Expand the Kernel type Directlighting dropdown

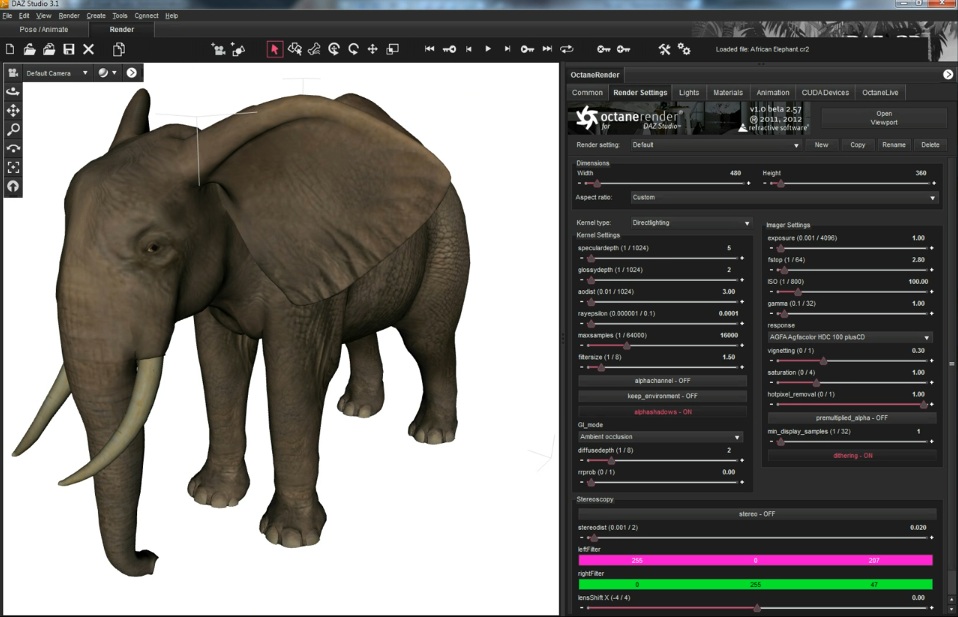pyautogui.click(x=690, y=223)
